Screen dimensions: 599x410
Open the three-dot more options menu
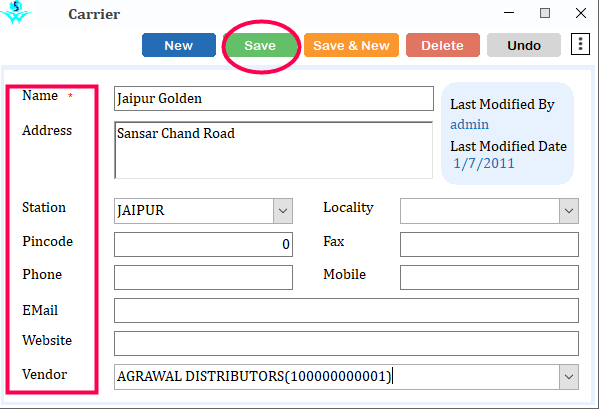tap(580, 44)
